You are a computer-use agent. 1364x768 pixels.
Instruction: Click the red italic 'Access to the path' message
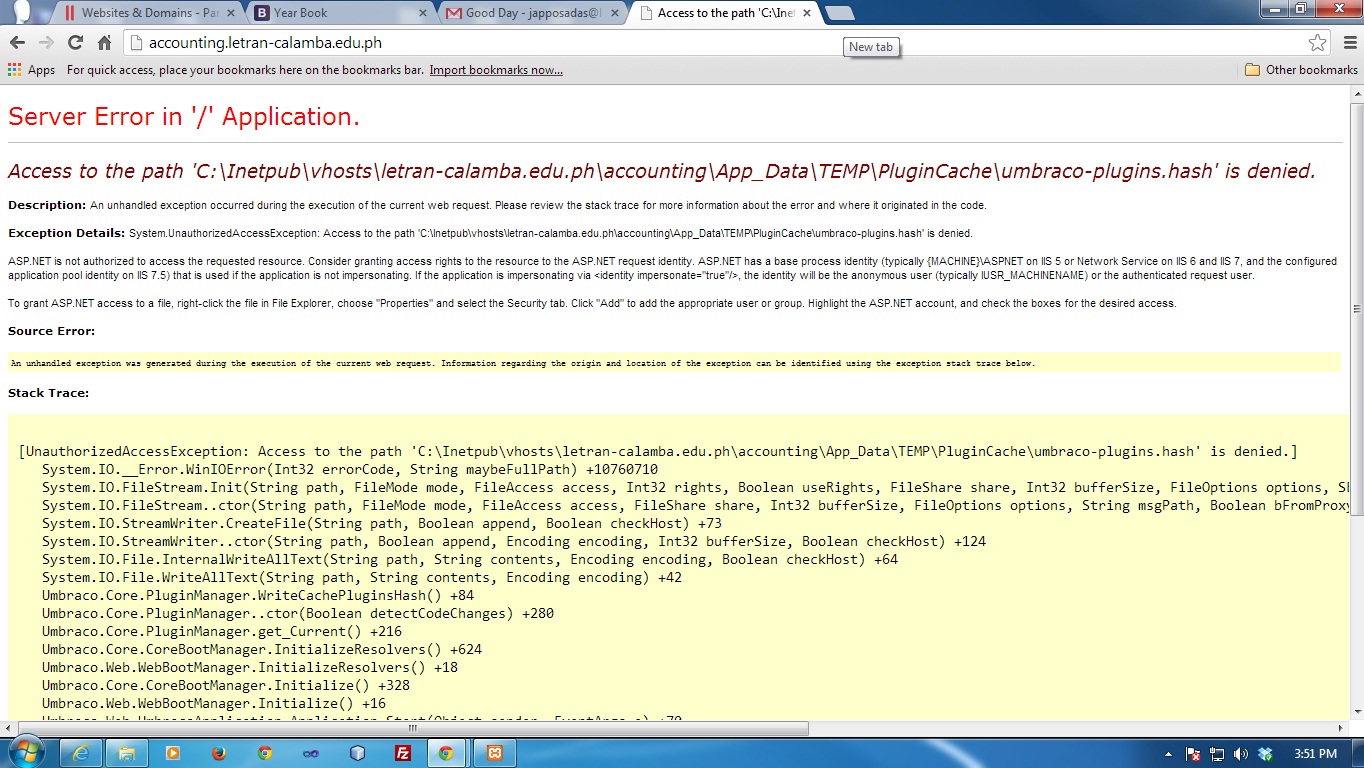point(662,171)
